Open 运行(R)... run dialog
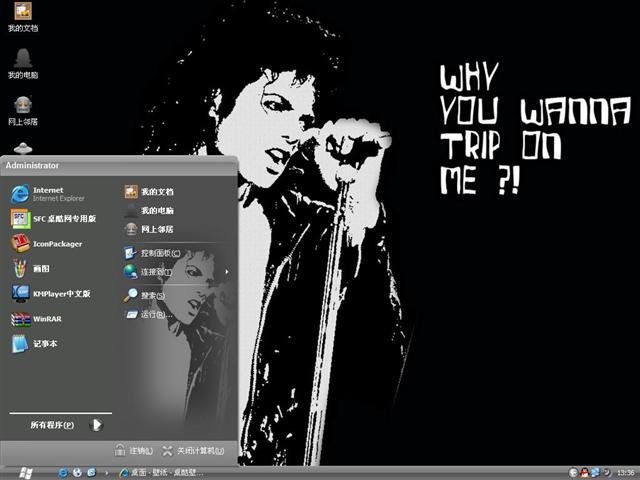Screen dimensions: 640x480 [148, 314]
